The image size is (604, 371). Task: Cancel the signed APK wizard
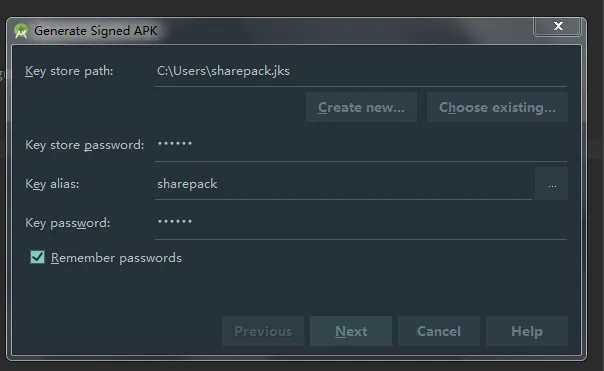(x=439, y=331)
